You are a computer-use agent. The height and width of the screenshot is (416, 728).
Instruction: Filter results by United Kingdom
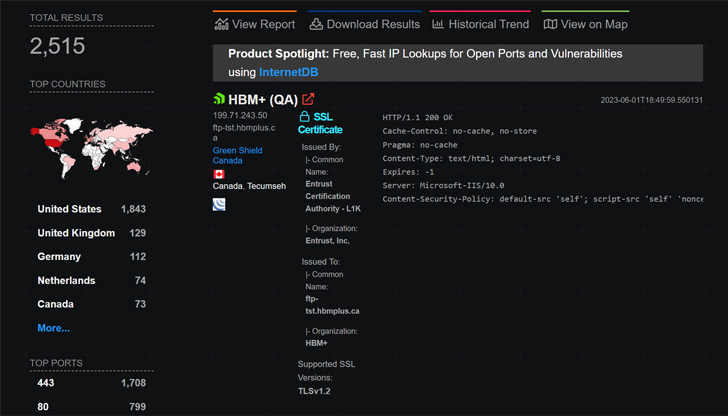[76, 233]
